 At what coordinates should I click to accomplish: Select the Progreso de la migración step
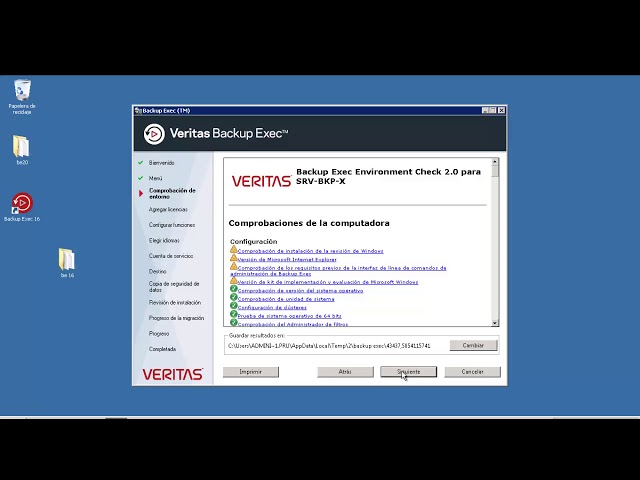(x=176, y=318)
